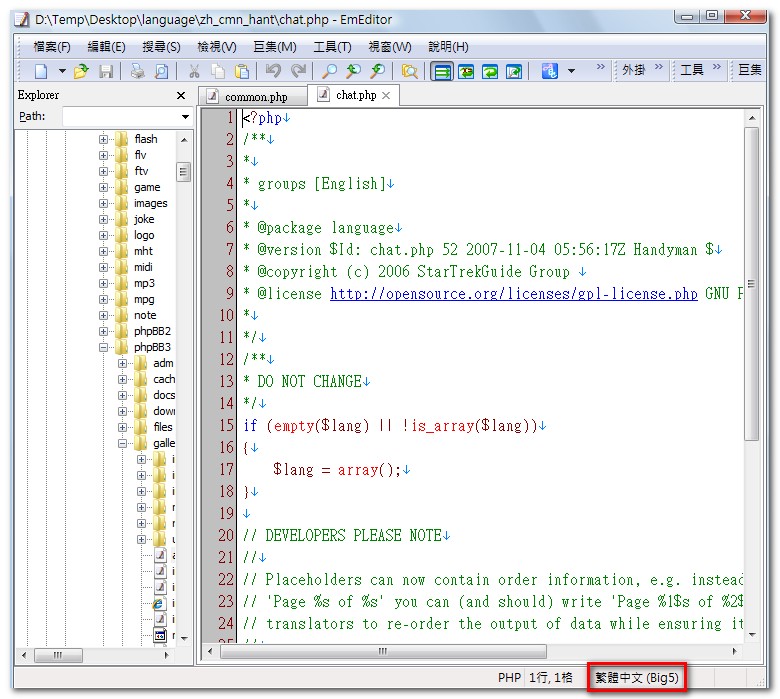This screenshot has width=780, height=699.
Task: Click the Open file folder icon
Action: point(81,71)
